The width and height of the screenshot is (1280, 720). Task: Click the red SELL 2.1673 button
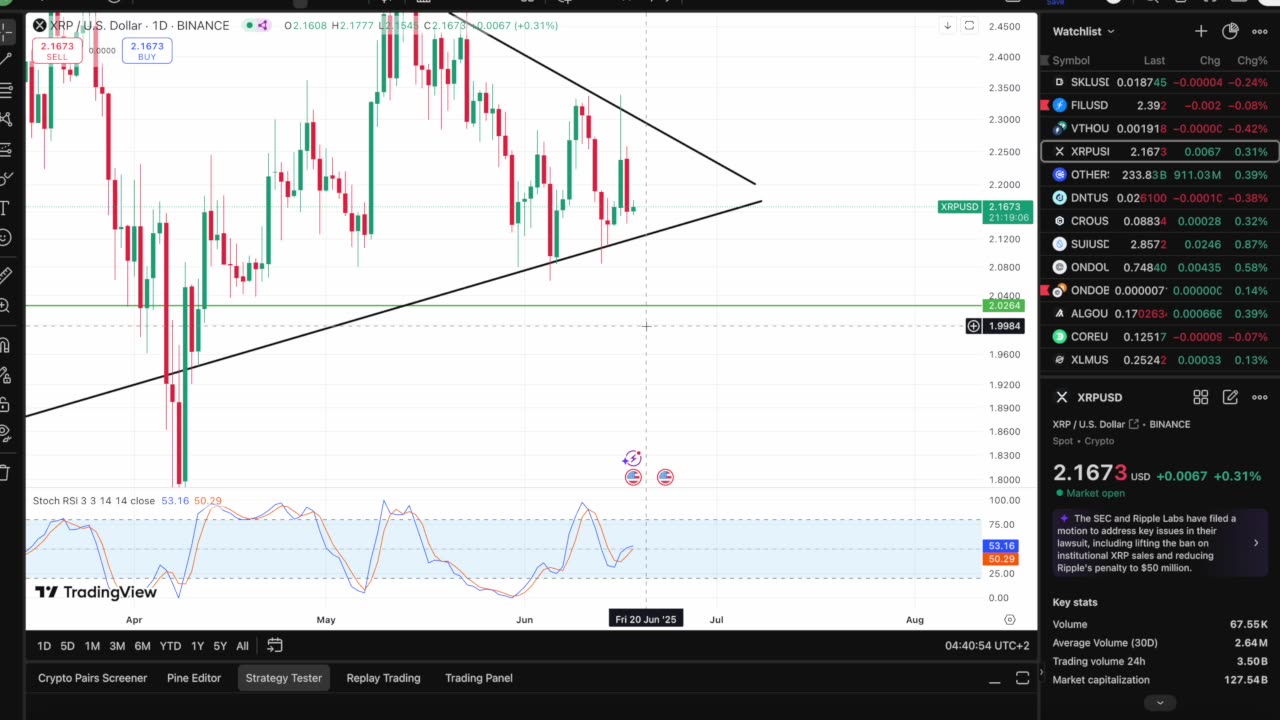click(57, 50)
